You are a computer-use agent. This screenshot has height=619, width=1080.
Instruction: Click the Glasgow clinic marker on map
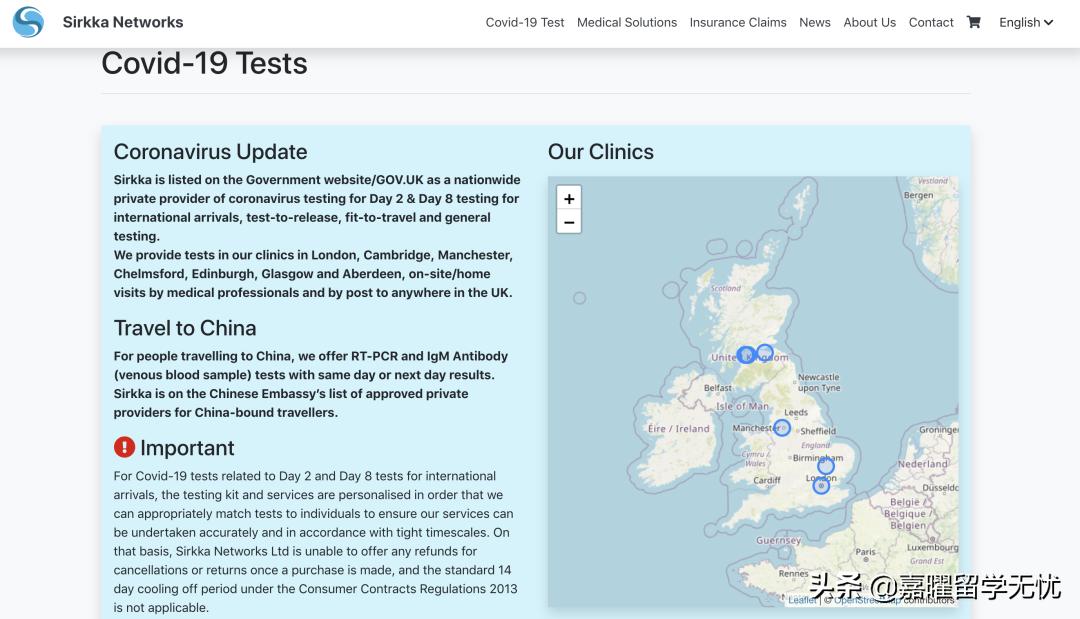tap(746, 355)
